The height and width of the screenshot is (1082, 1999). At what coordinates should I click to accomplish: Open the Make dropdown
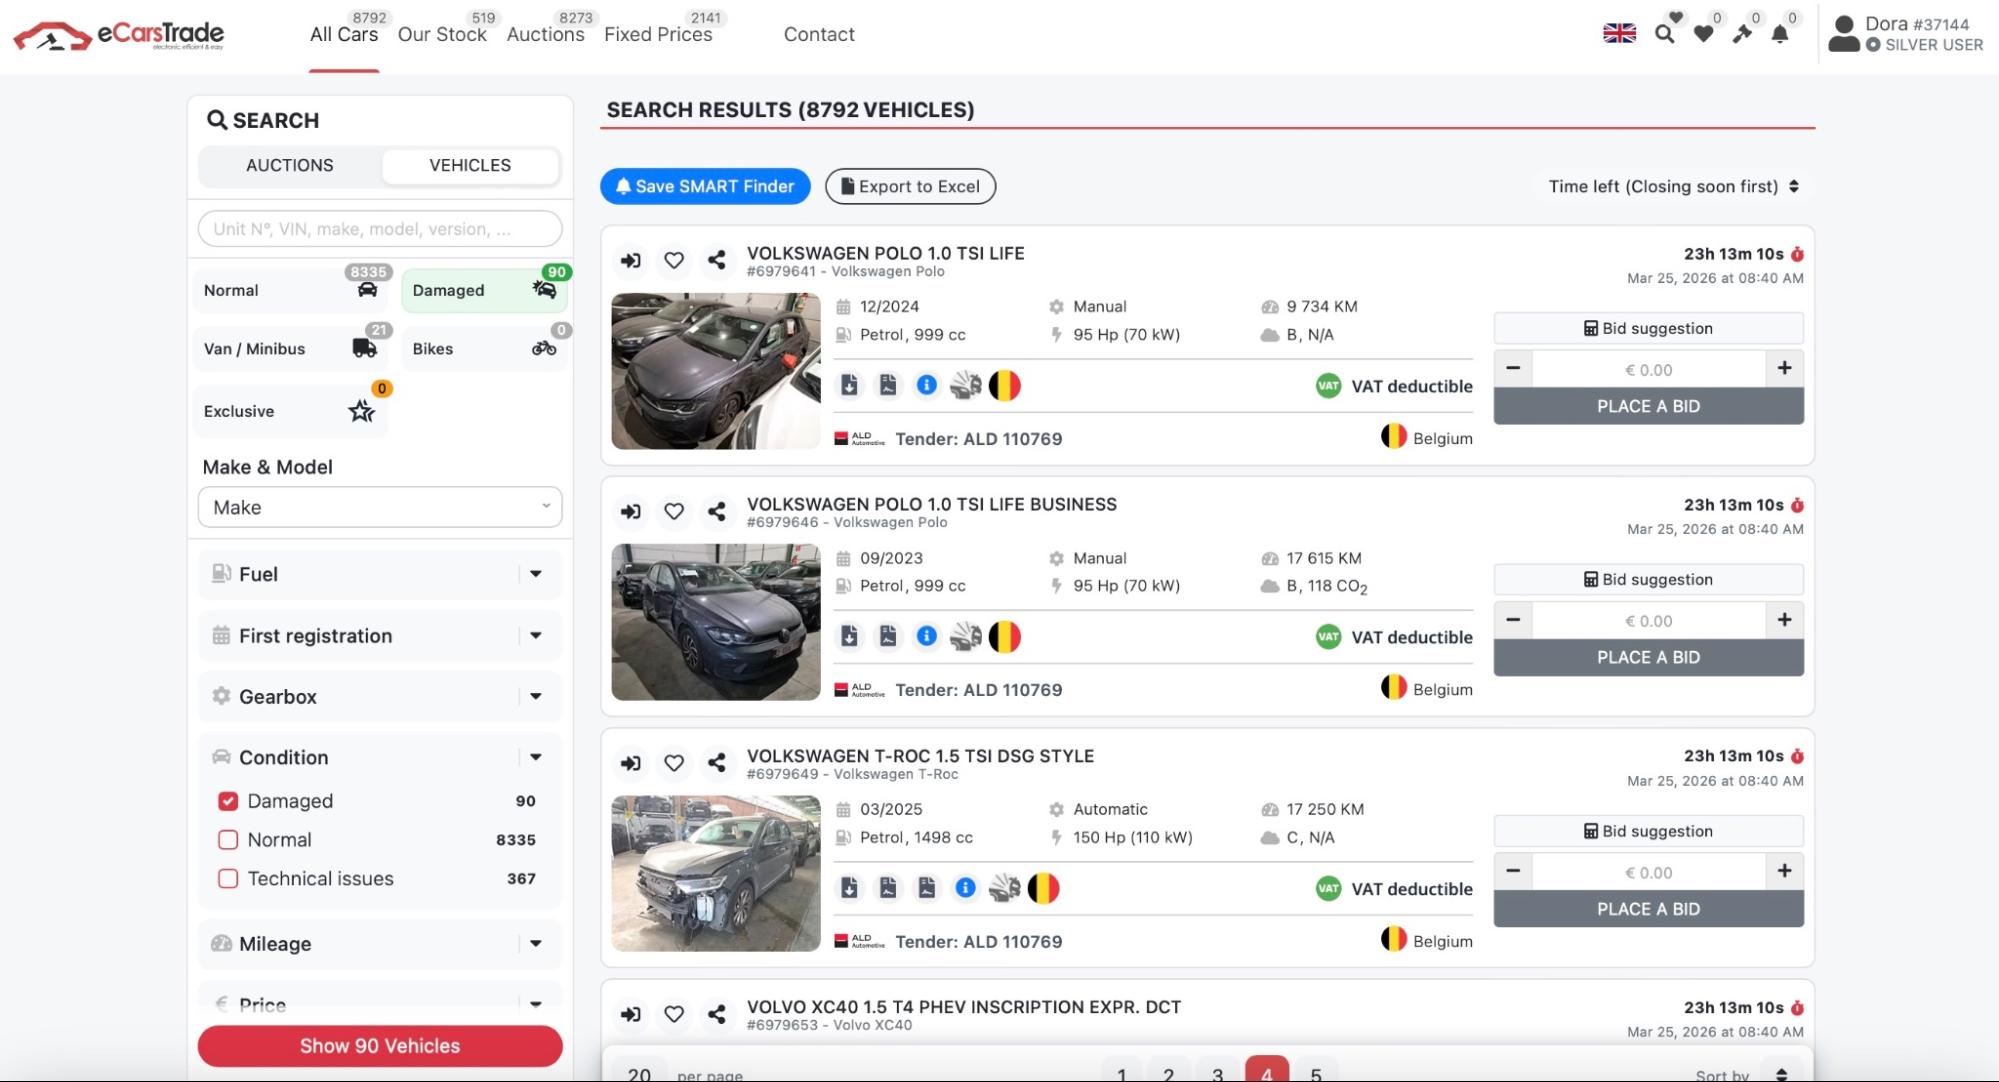tap(380, 507)
